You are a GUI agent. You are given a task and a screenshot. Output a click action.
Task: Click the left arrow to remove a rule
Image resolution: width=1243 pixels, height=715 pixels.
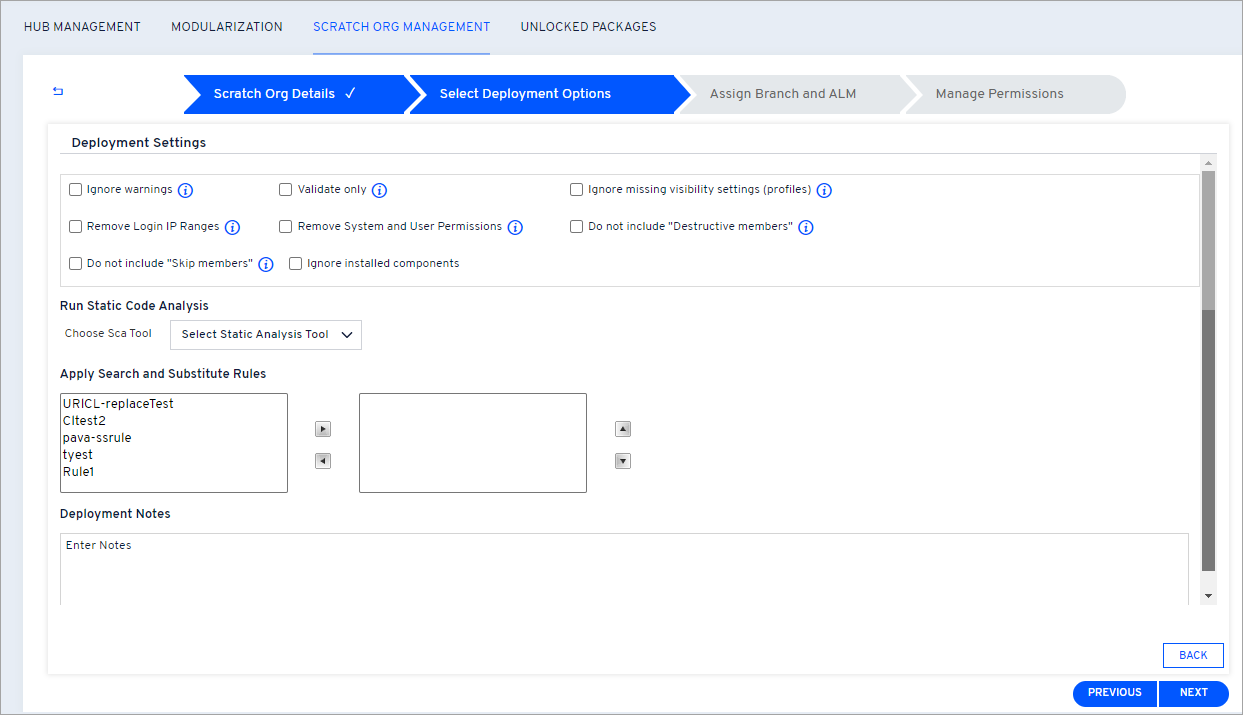tap(322, 460)
